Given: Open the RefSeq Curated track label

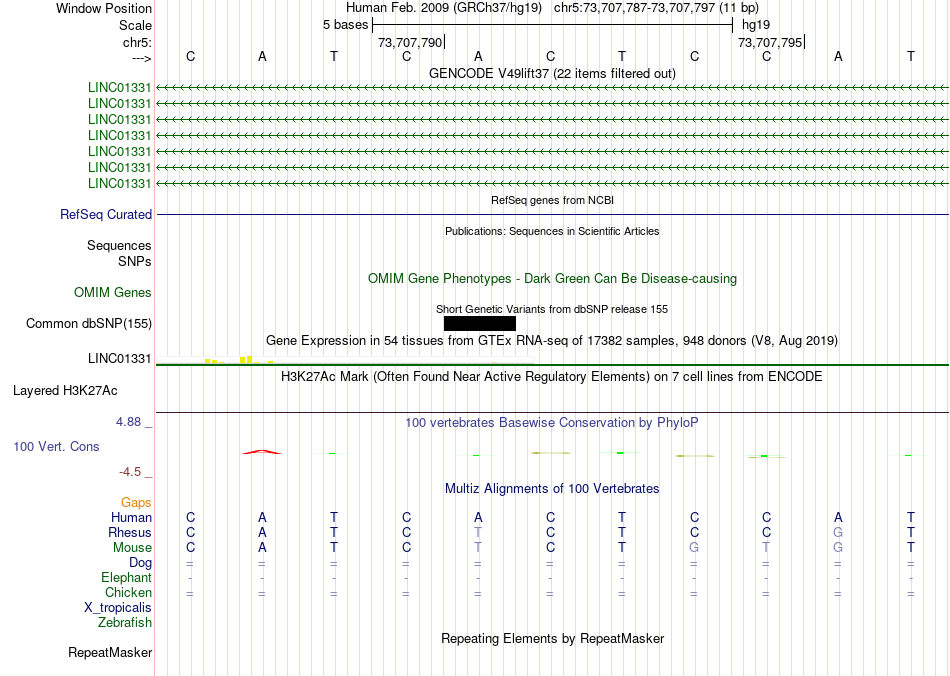Looking at the screenshot, I should point(106,214).
